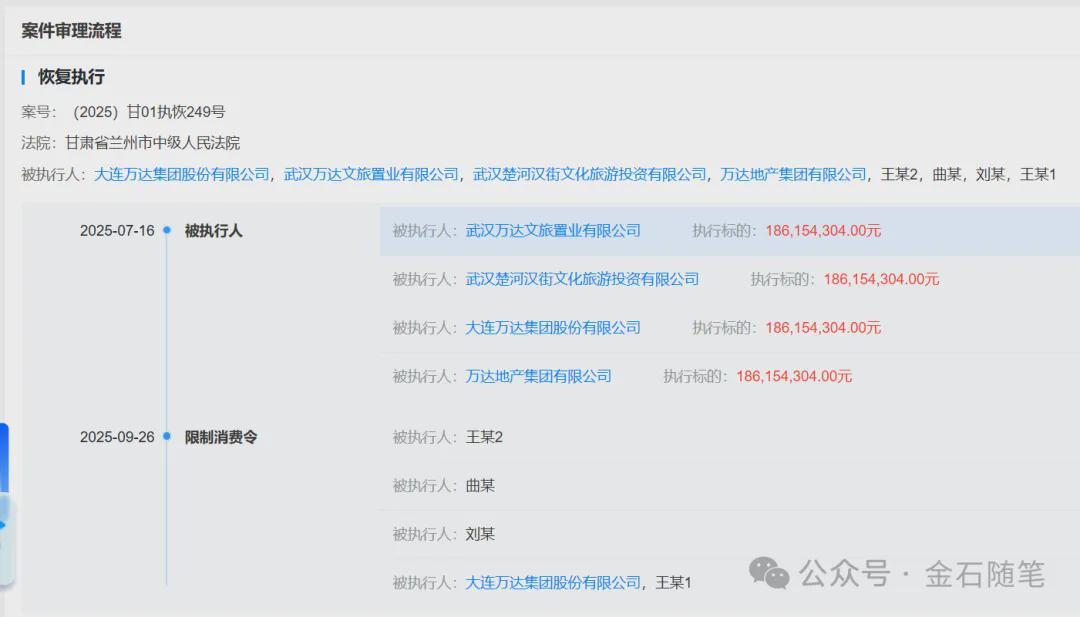Image resolution: width=1080 pixels, height=617 pixels.
Task: Click the amount in the timeline 大连万达集团 row
Action: click(823, 328)
